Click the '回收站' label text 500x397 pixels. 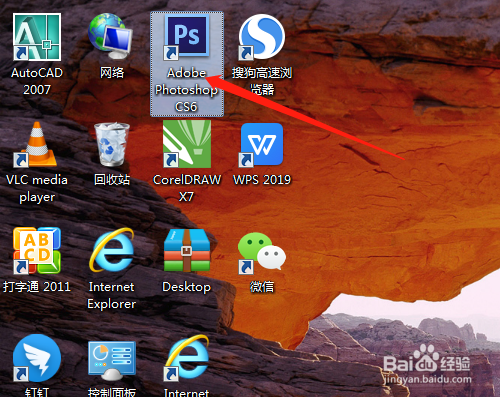[112, 180]
